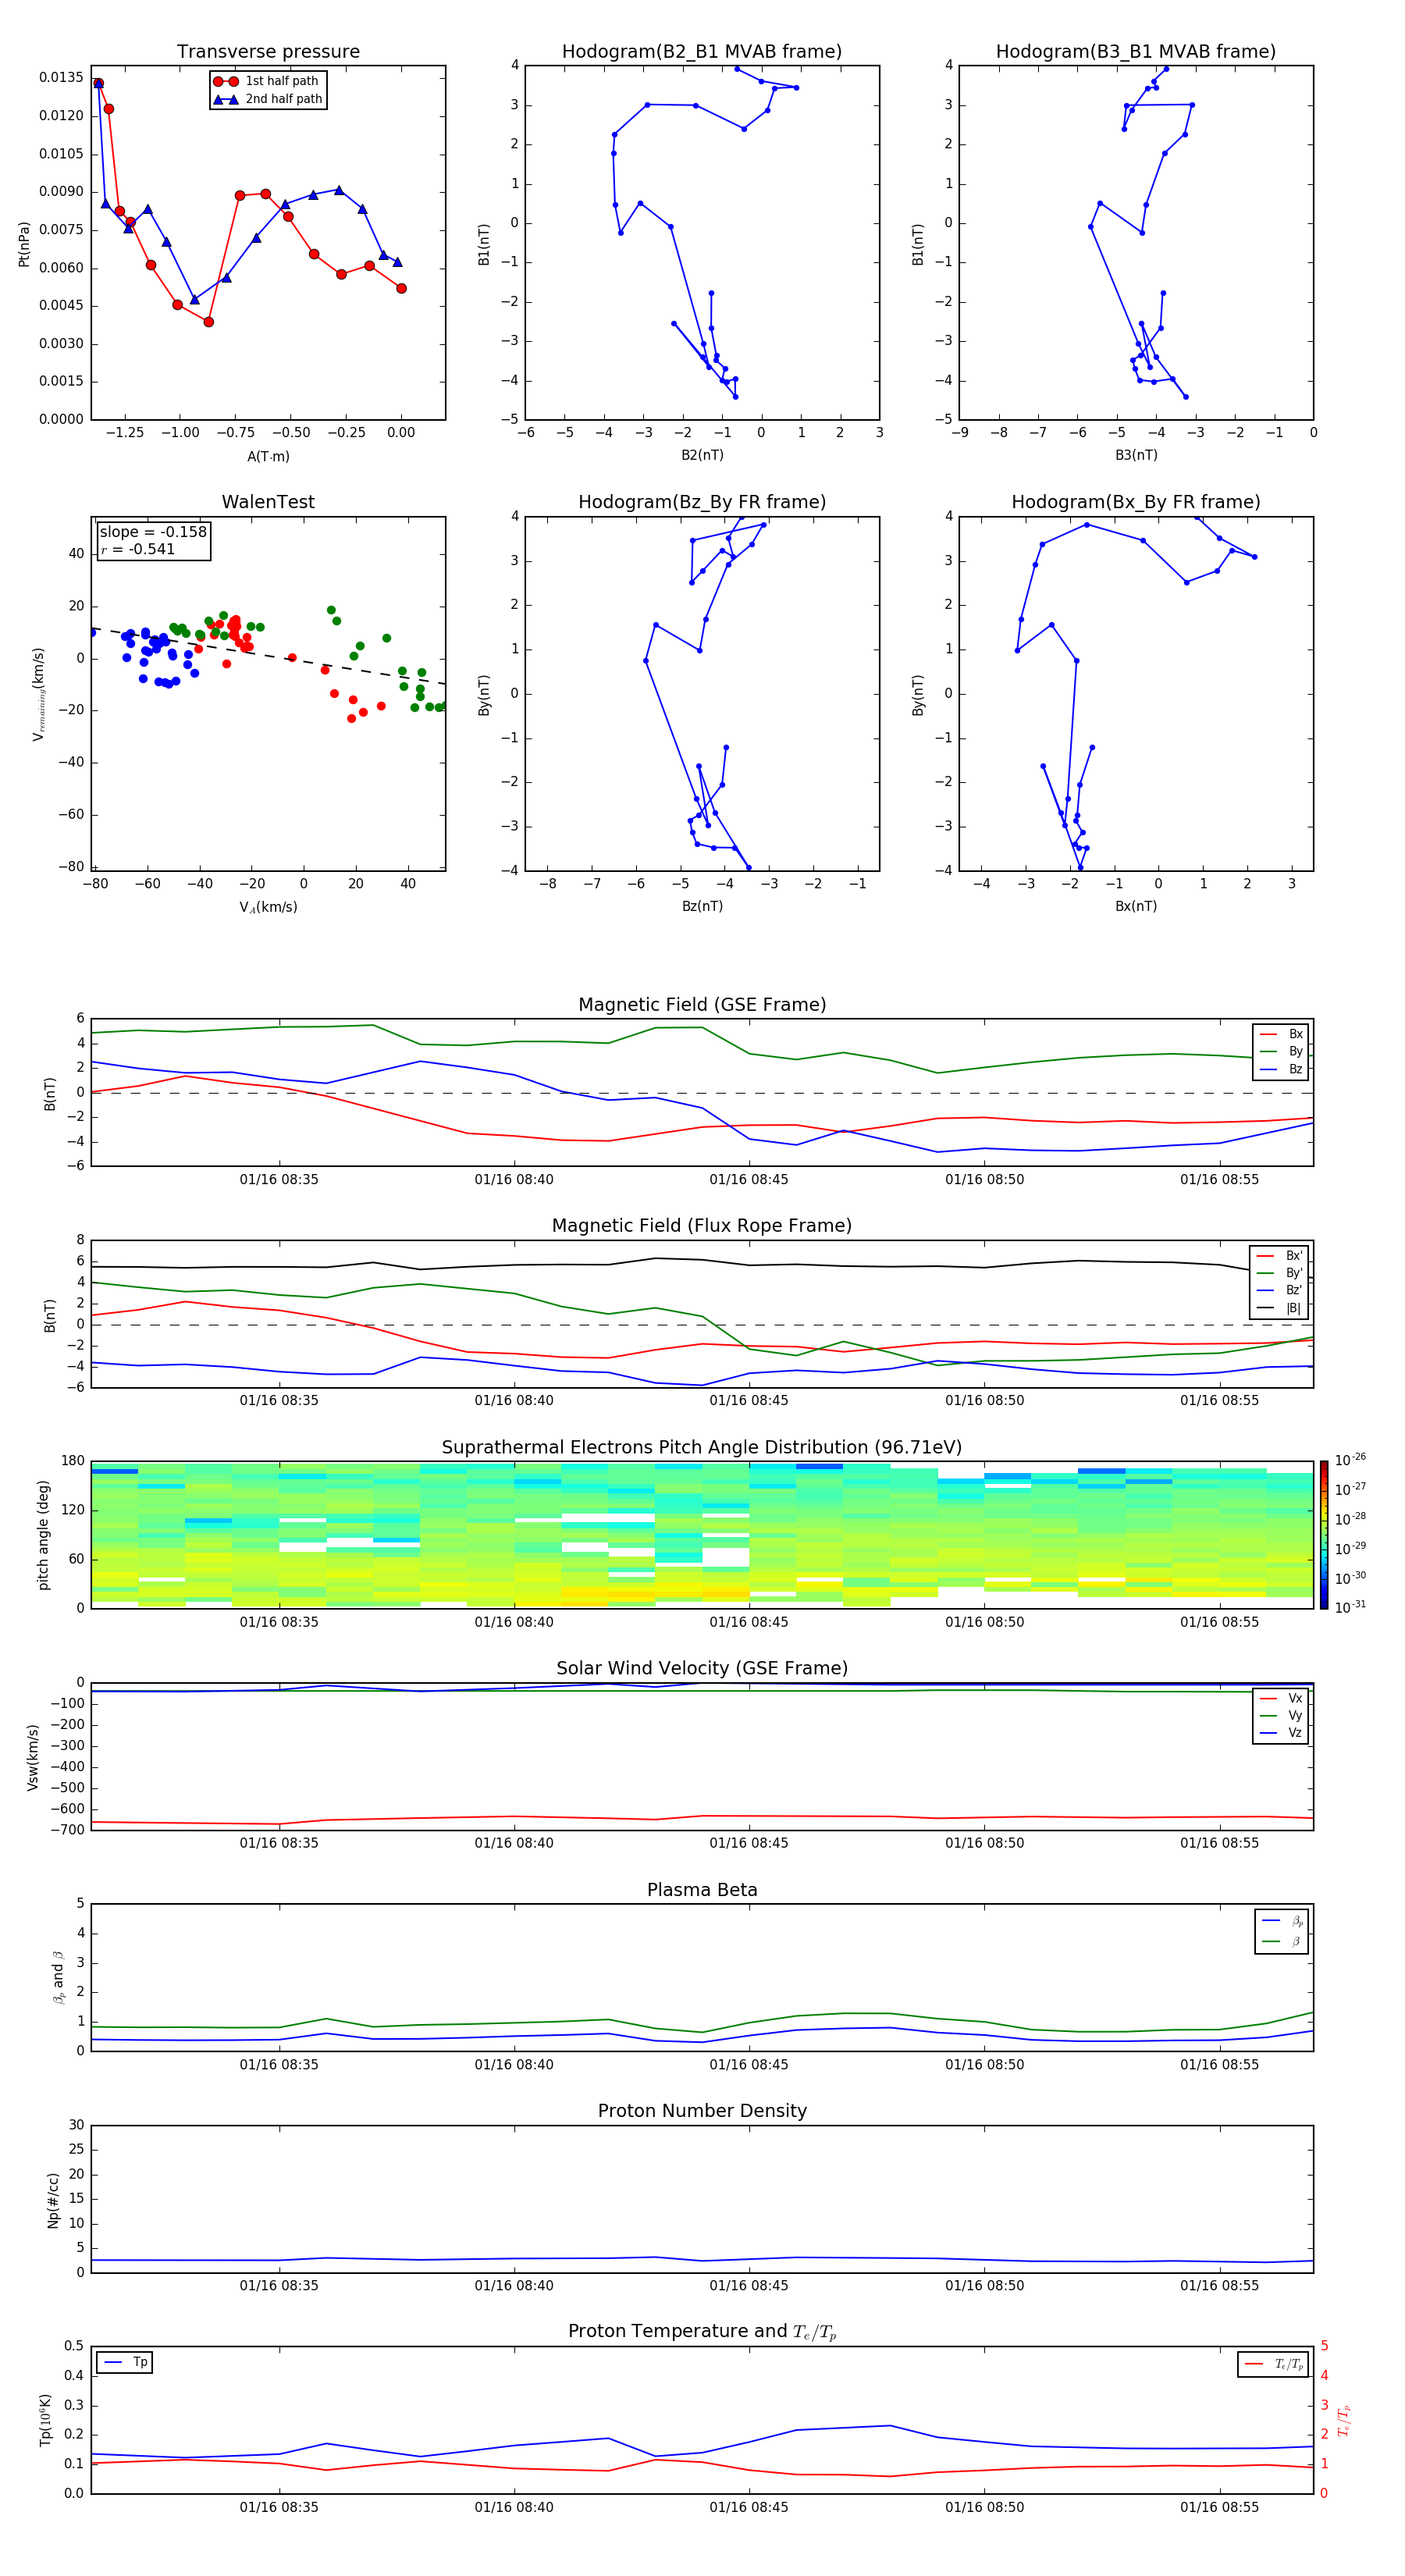Click the 'Proton Temperature and Te/Tp' title

[702, 2332]
